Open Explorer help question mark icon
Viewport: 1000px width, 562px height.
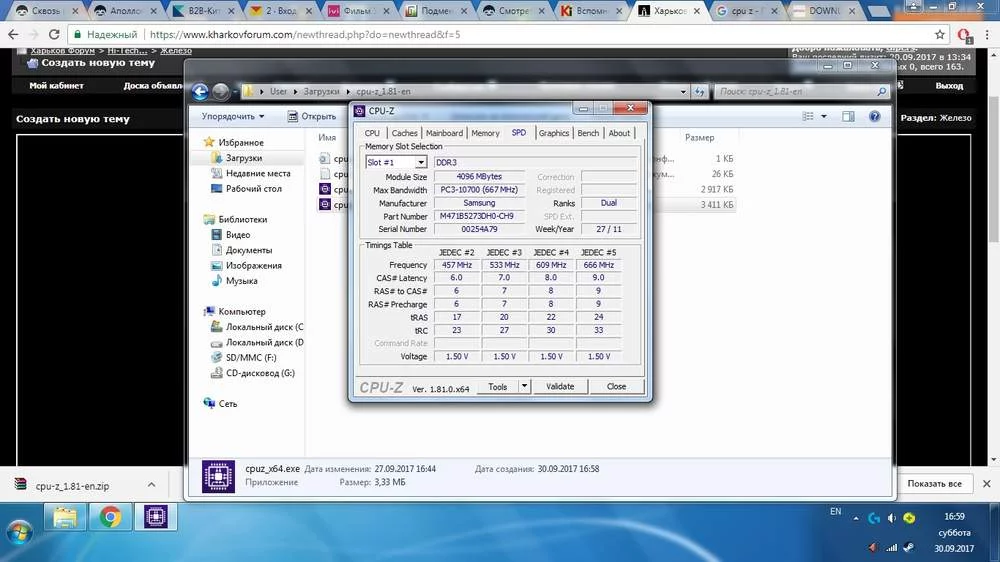point(875,116)
